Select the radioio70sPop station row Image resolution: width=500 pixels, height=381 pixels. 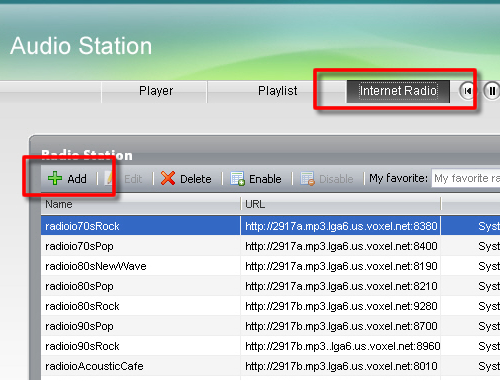pos(270,246)
